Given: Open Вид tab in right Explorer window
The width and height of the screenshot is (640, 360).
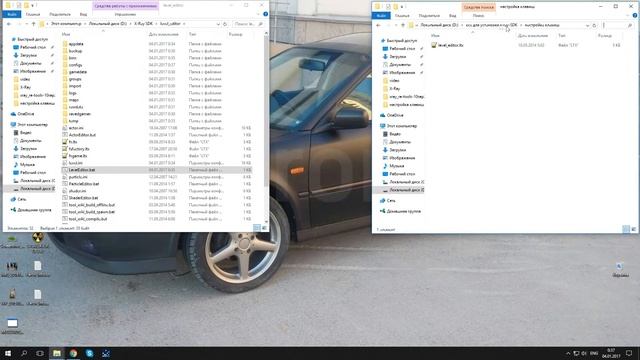Looking at the screenshot, I should coord(453,16).
